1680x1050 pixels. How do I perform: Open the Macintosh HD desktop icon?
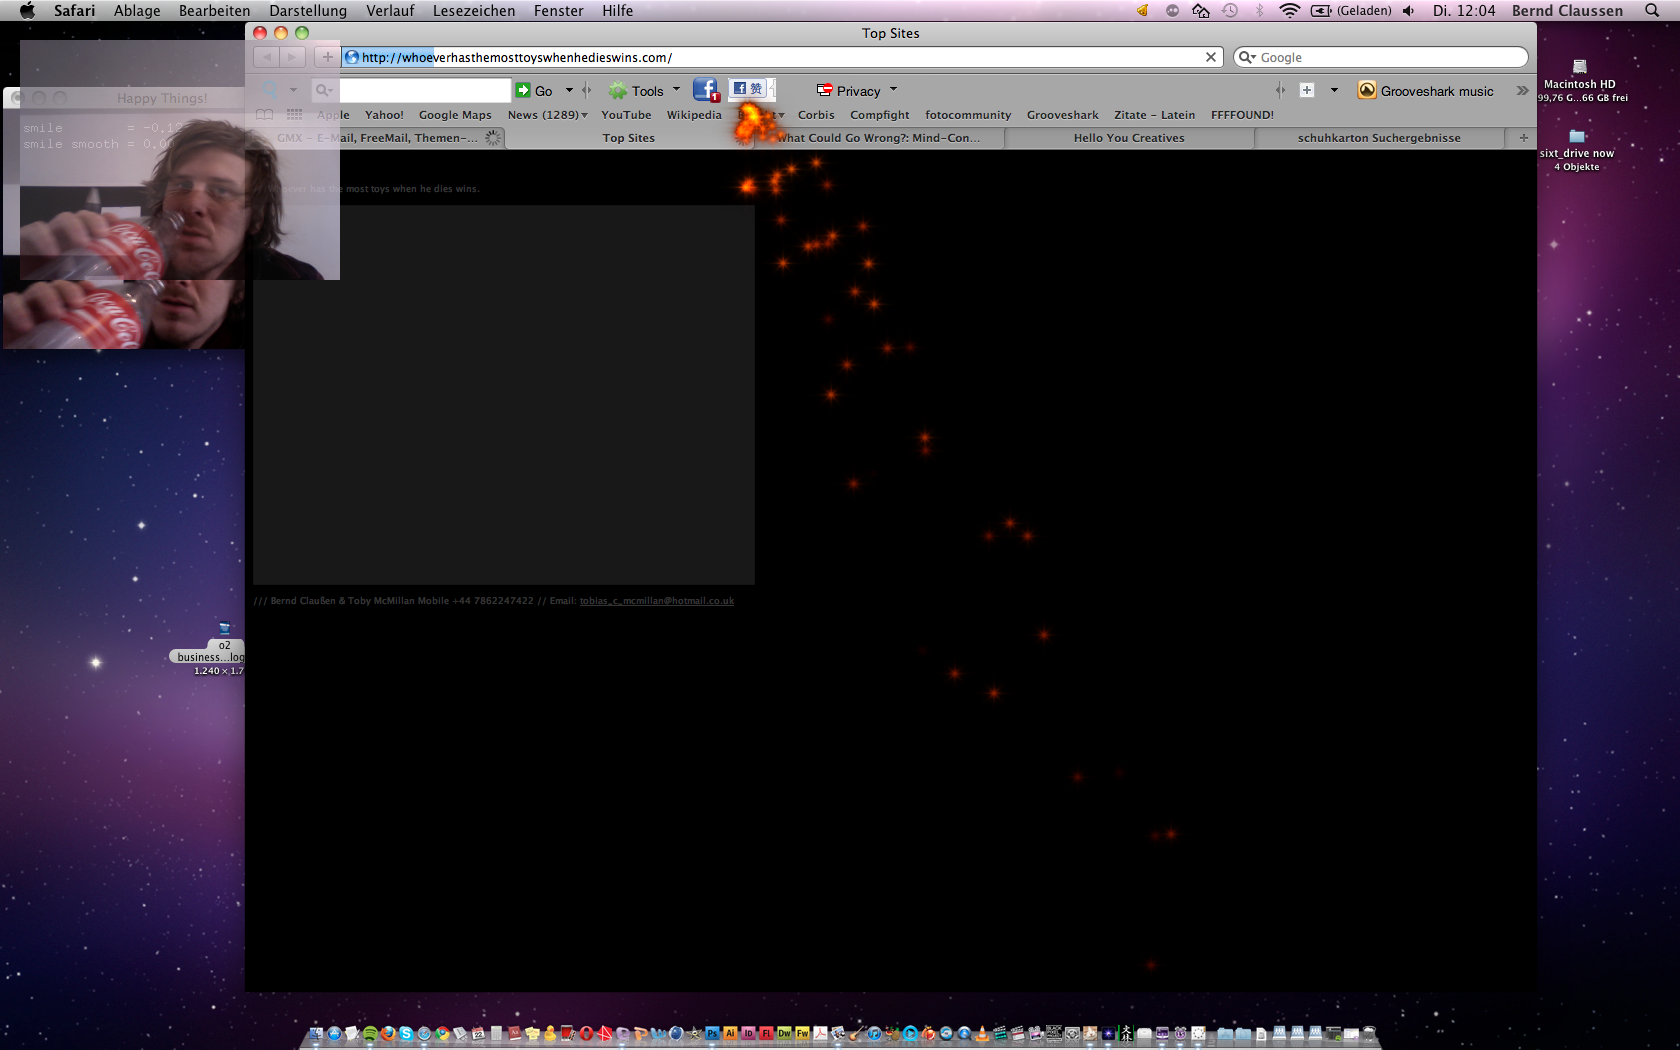(1579, 75)
